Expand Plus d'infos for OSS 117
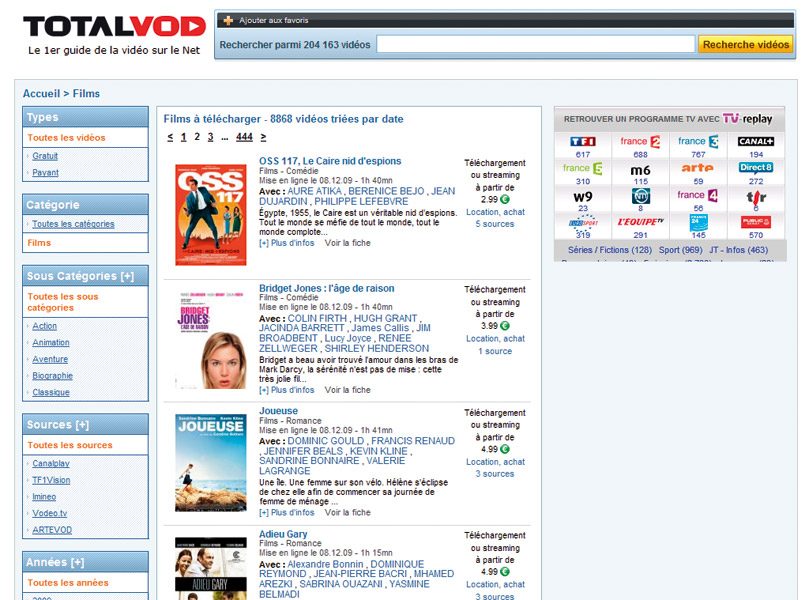 287,243
